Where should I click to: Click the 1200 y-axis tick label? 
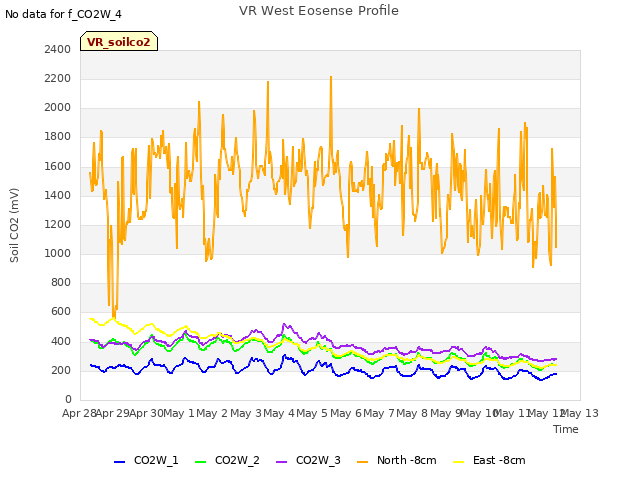58,224
